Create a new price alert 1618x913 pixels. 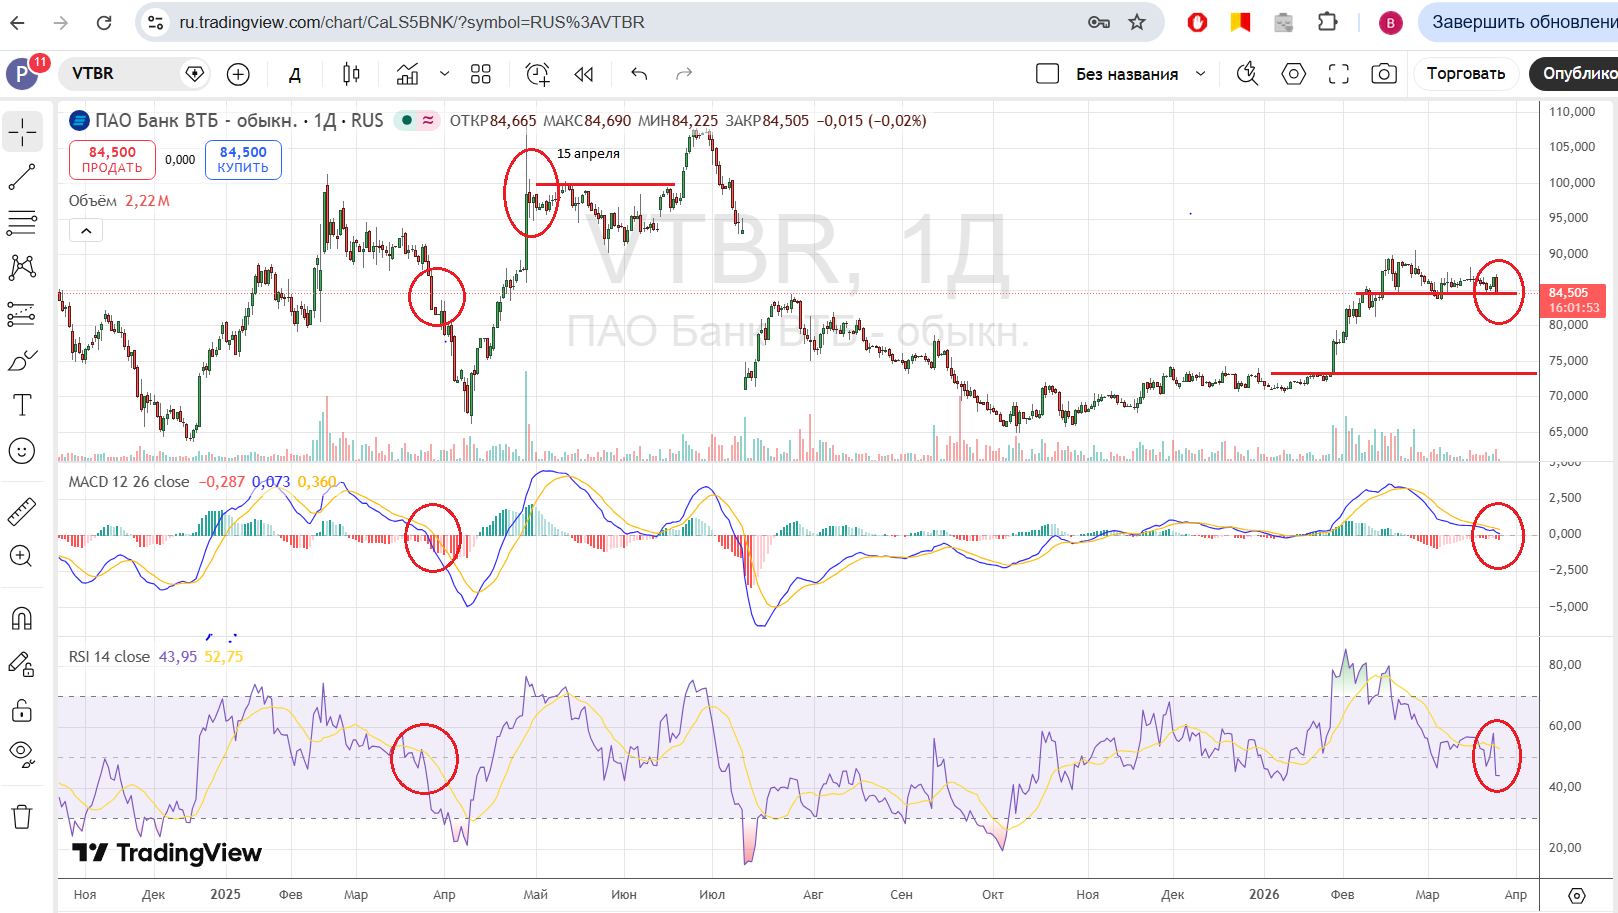(x=538, y=74)
